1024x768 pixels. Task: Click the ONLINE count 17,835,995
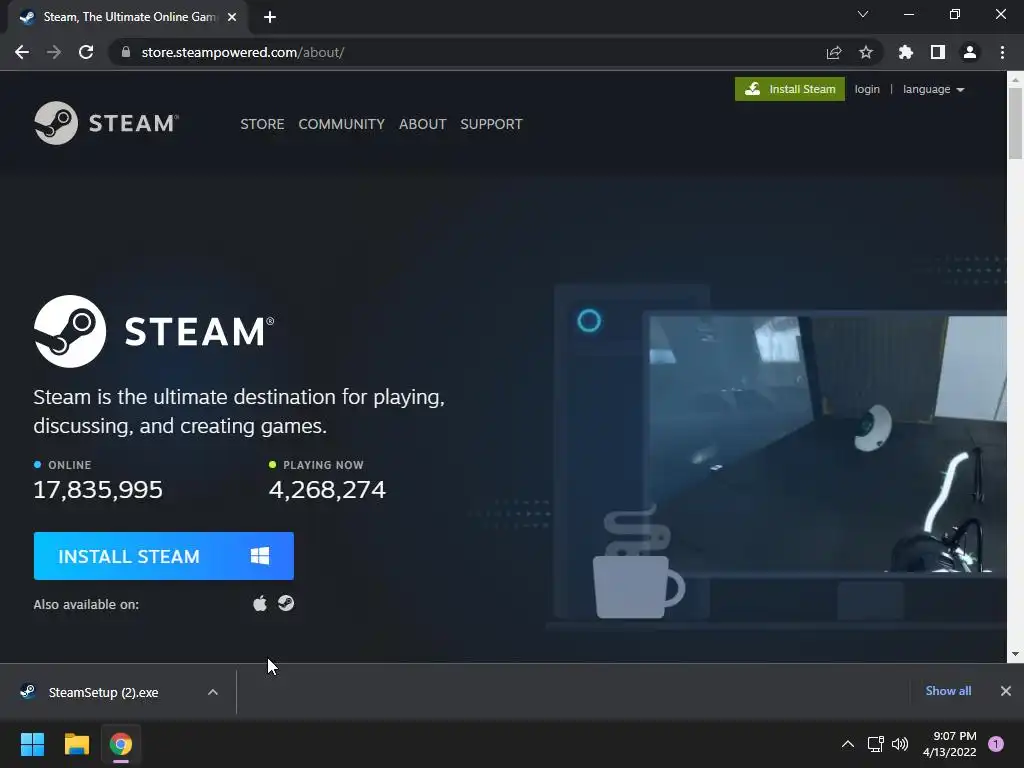(98, 490)
